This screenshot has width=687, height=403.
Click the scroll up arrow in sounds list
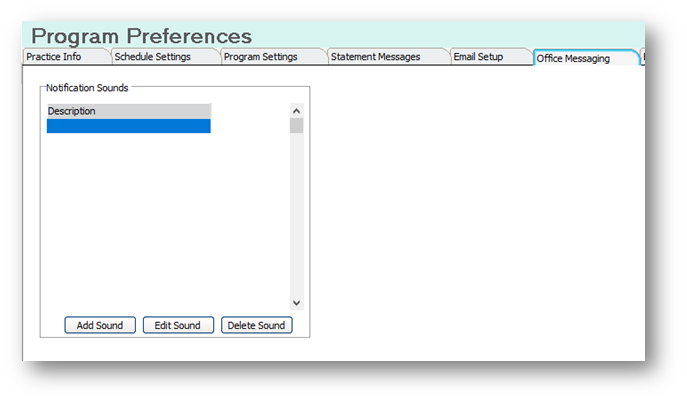coord(296,110)
